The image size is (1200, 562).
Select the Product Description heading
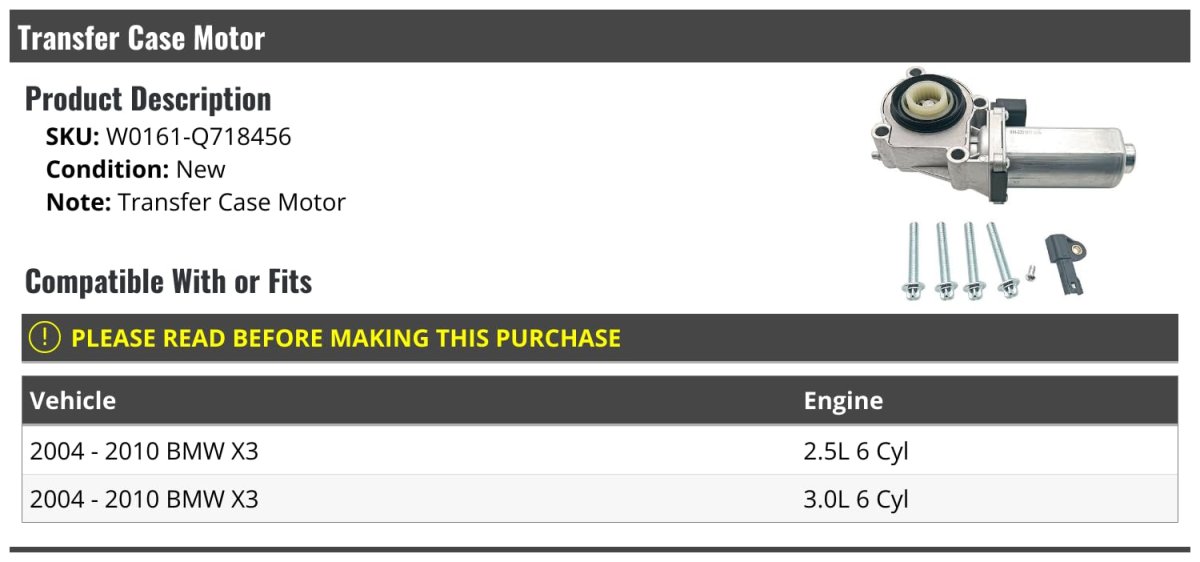pyautogui.click(x=148, y=99)
